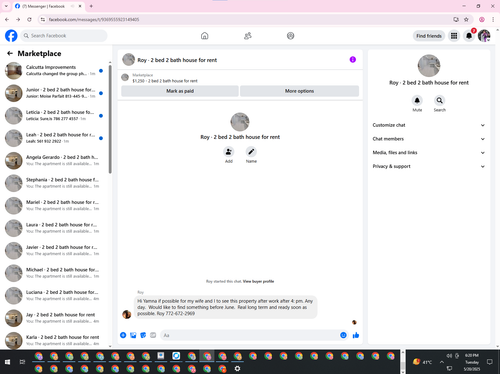This screenshot has width=500, height=374.
Task: Open Karla's conversation
Action: tap(55, 340)
